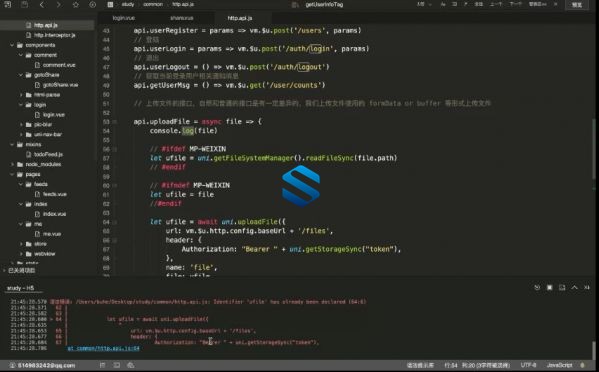Open the study - H5 console tab
This screenshot has height=372, width=599.
pos(20,288)
